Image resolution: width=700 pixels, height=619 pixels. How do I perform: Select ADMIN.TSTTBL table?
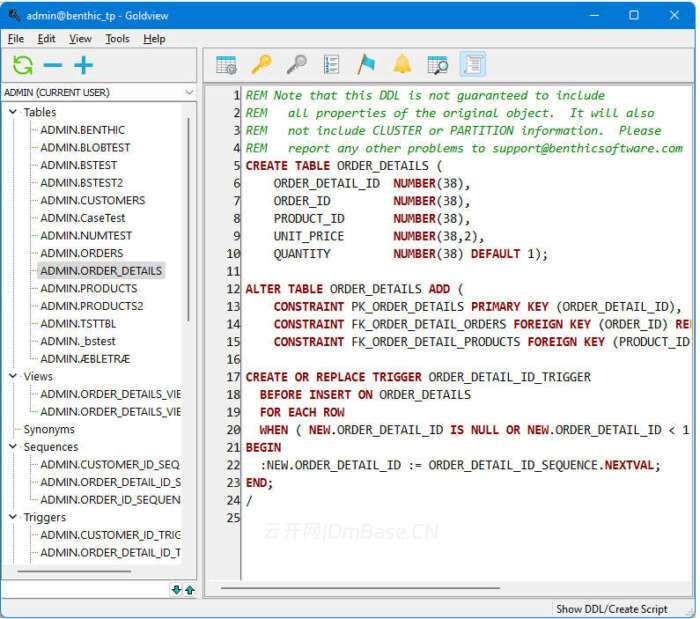pos(78,324)
